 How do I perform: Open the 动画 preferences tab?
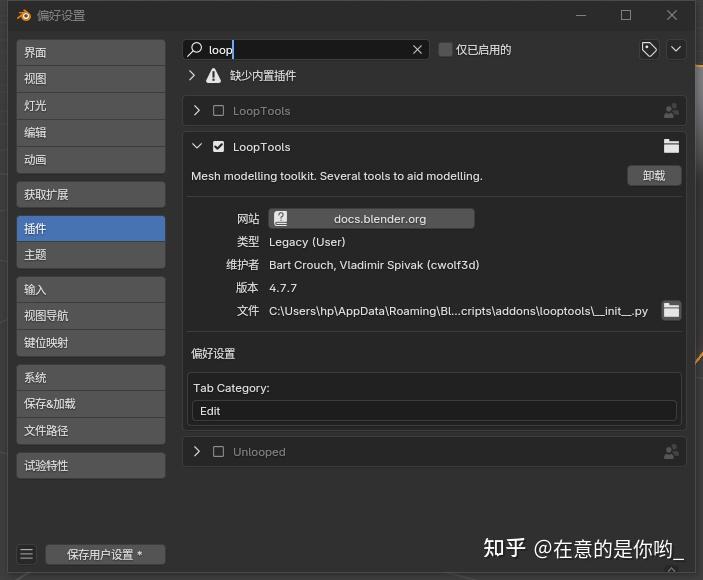[x=91, y=160]
